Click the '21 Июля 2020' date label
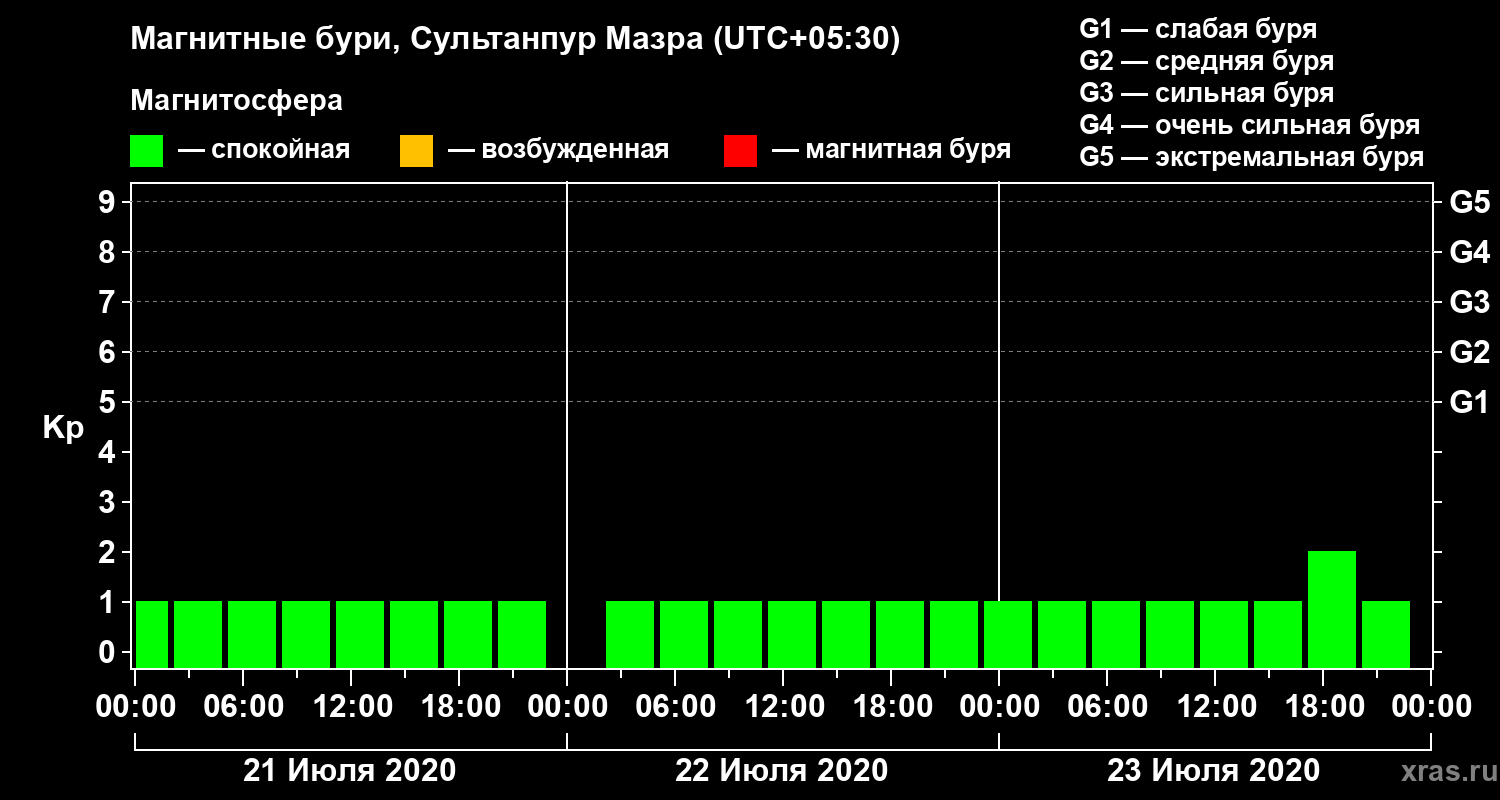The height and width of the screenshot is (800, 1500). pyautogui.click(x=350, y=771)
